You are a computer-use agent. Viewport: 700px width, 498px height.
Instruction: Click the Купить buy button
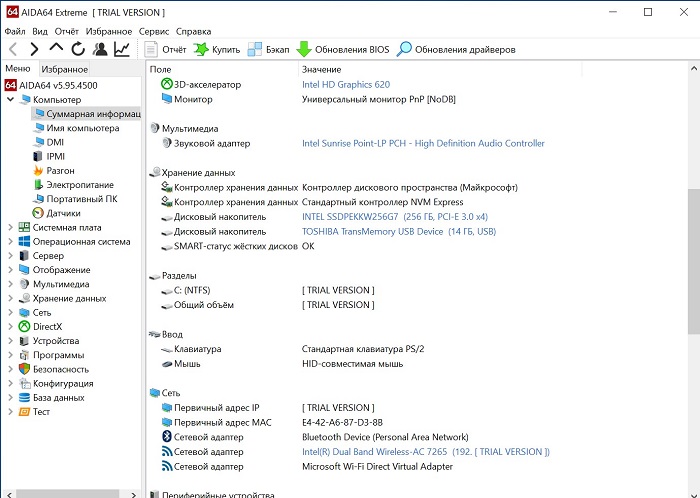(217, 50)
